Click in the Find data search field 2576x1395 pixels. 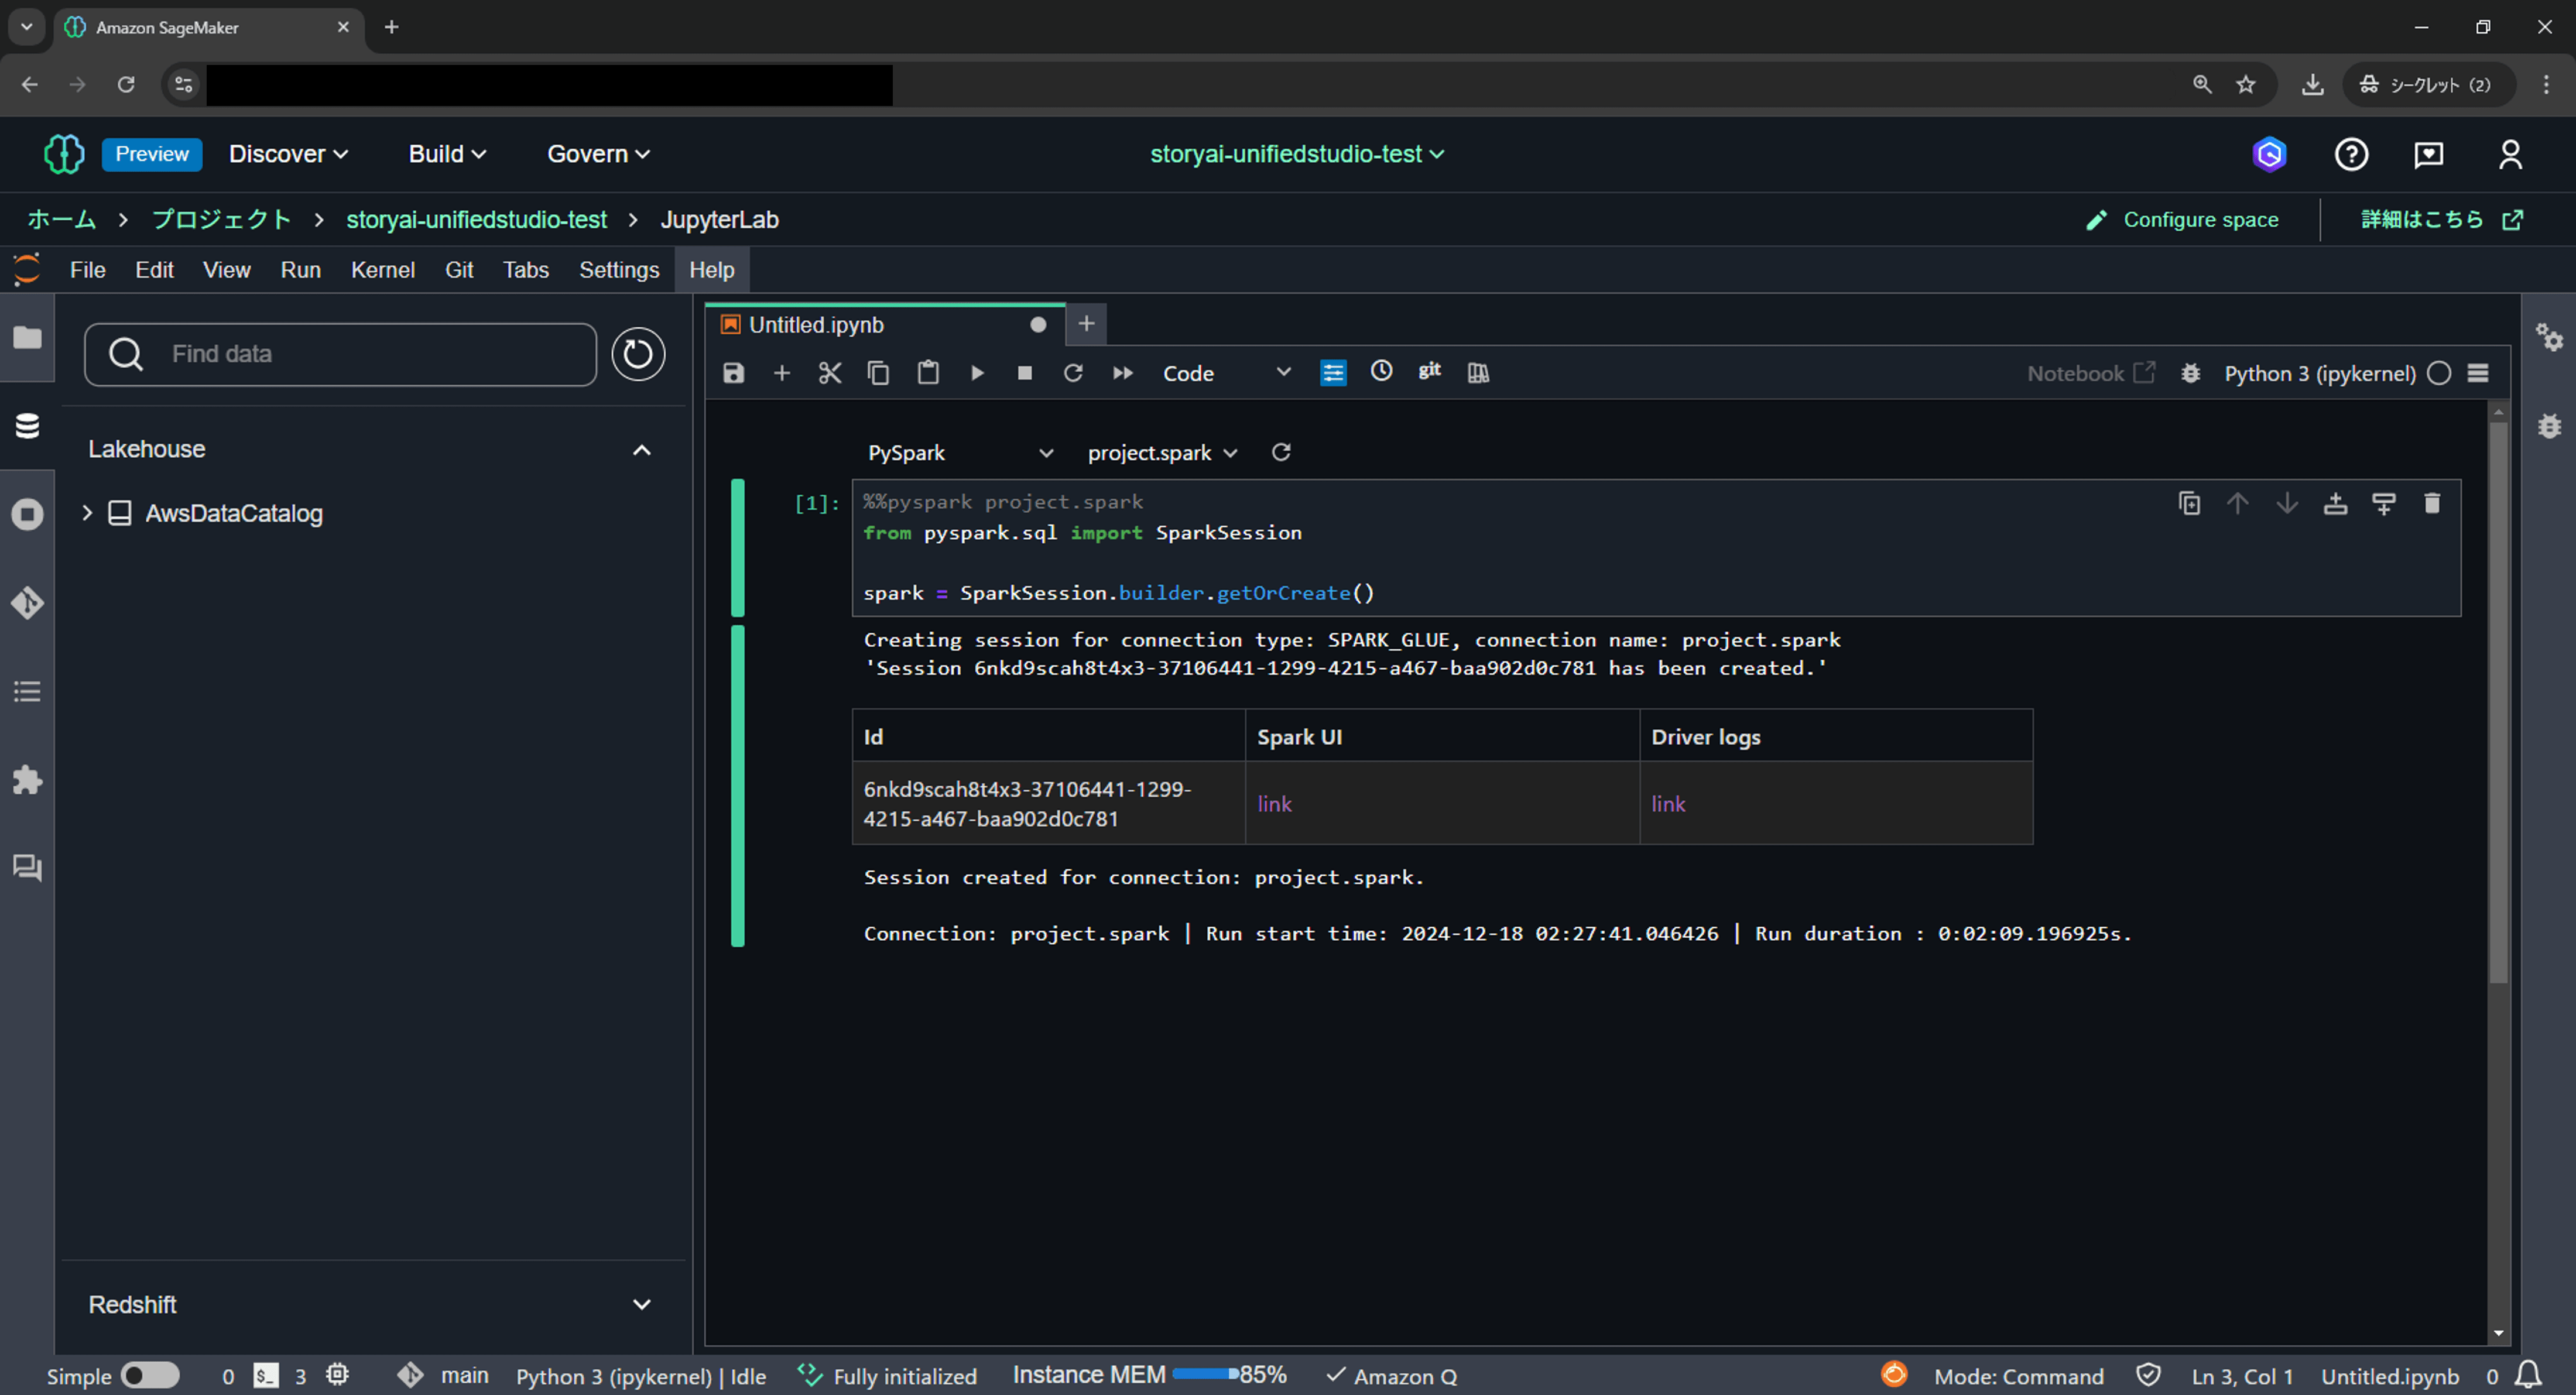point(341,354)
